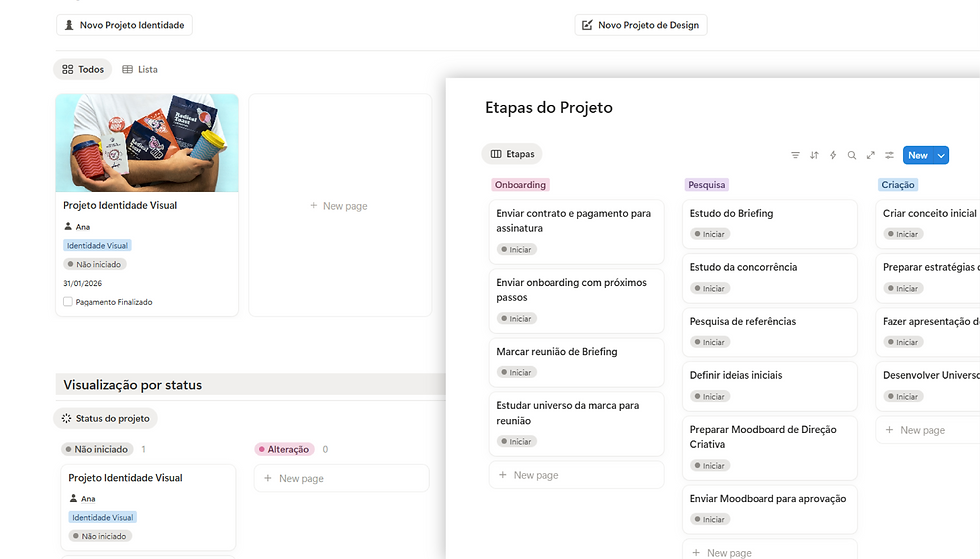Open Definir ideias iniciais card
980x559 pixels.
pyautogui.click(x=769, y=386)
